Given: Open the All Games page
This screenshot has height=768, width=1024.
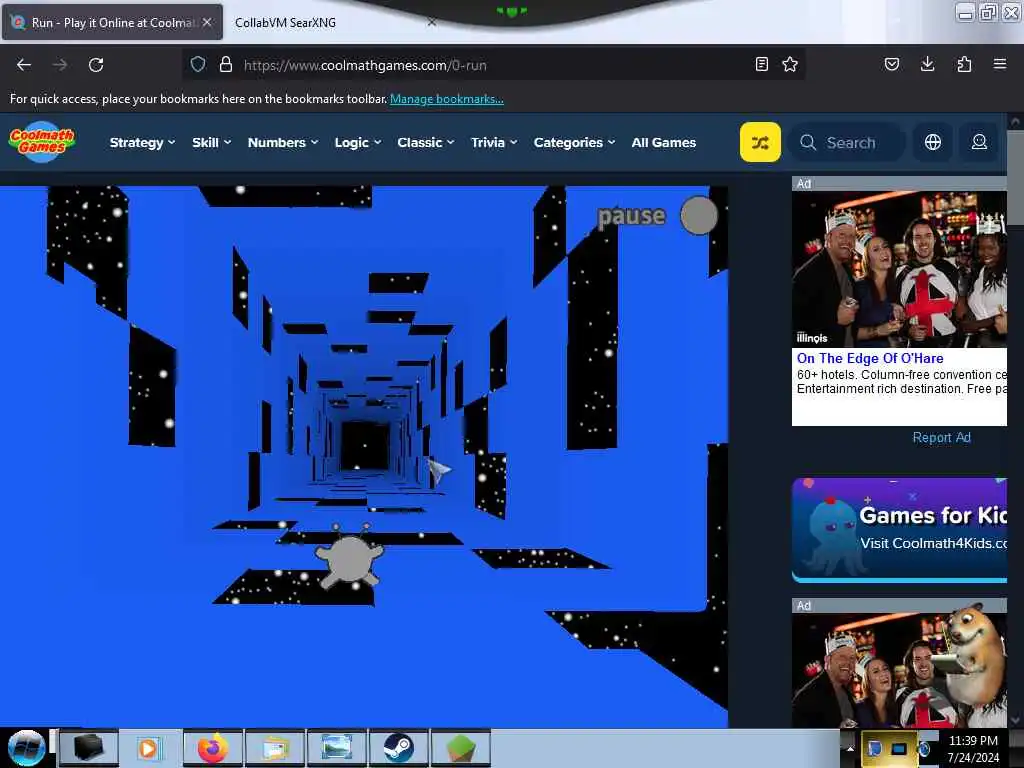Looking at the screenshot, I should [x=664, y=142].
